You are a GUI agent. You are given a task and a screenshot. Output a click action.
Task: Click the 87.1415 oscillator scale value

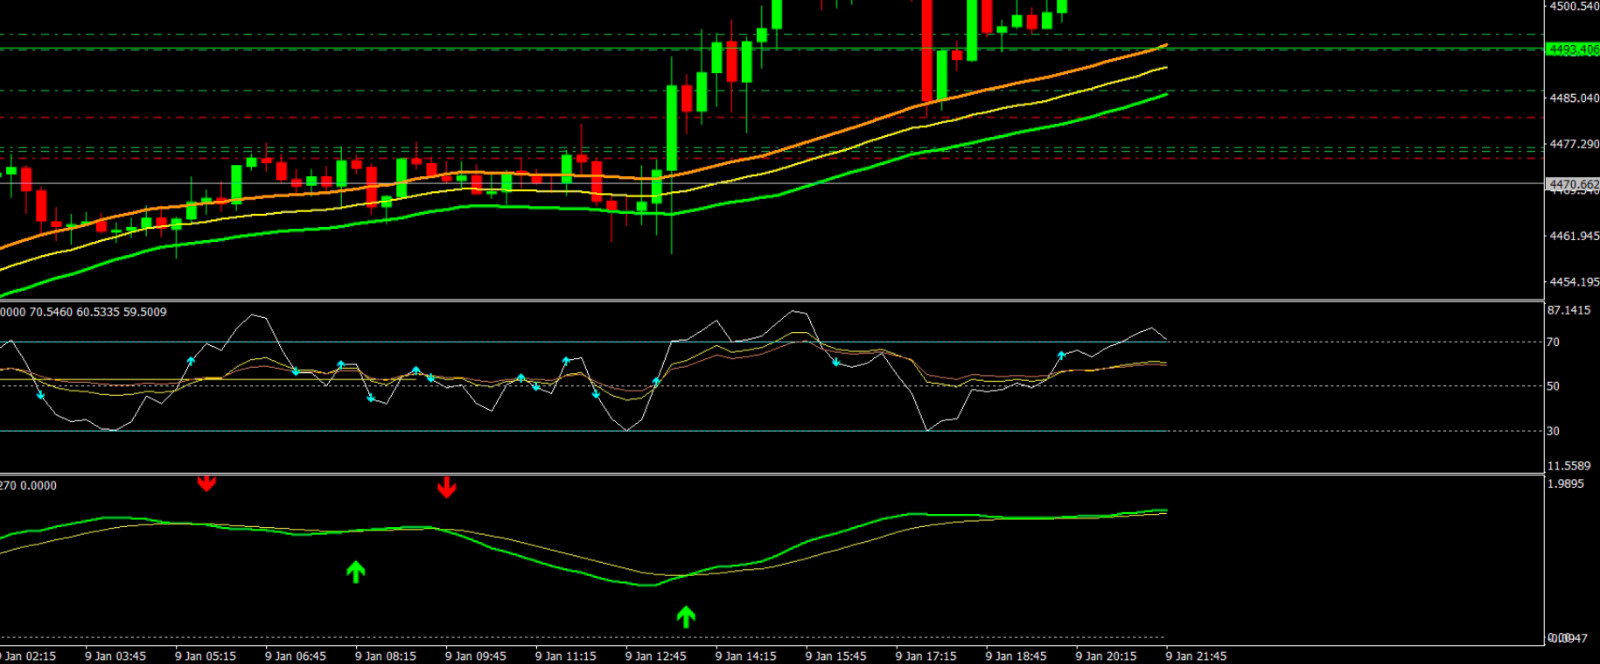[x=1569, y=311]
